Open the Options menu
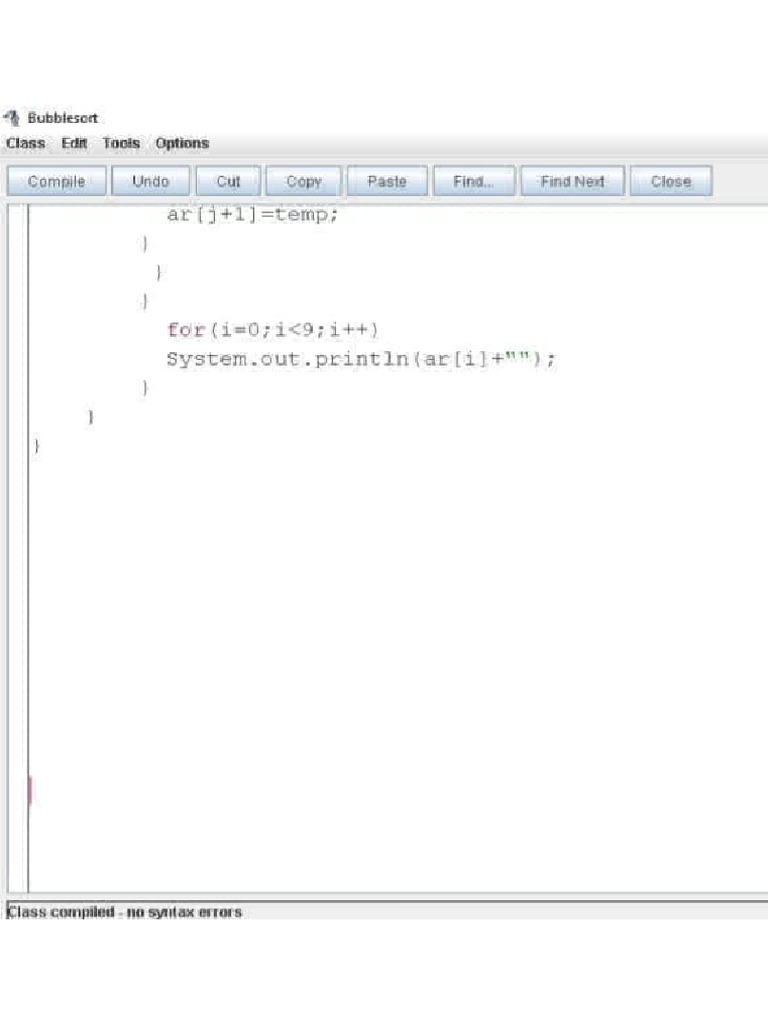The height and width of the screenshot is (1024, 768). point(182,143)
